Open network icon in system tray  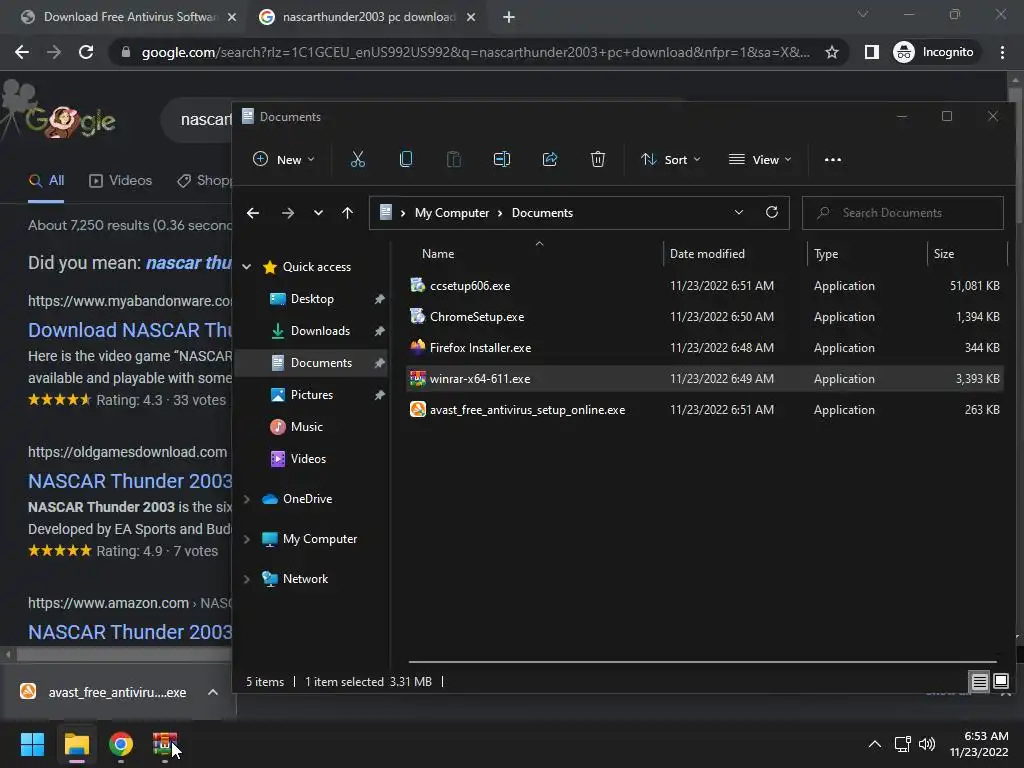pyautogui.click(x=903, y=744)
